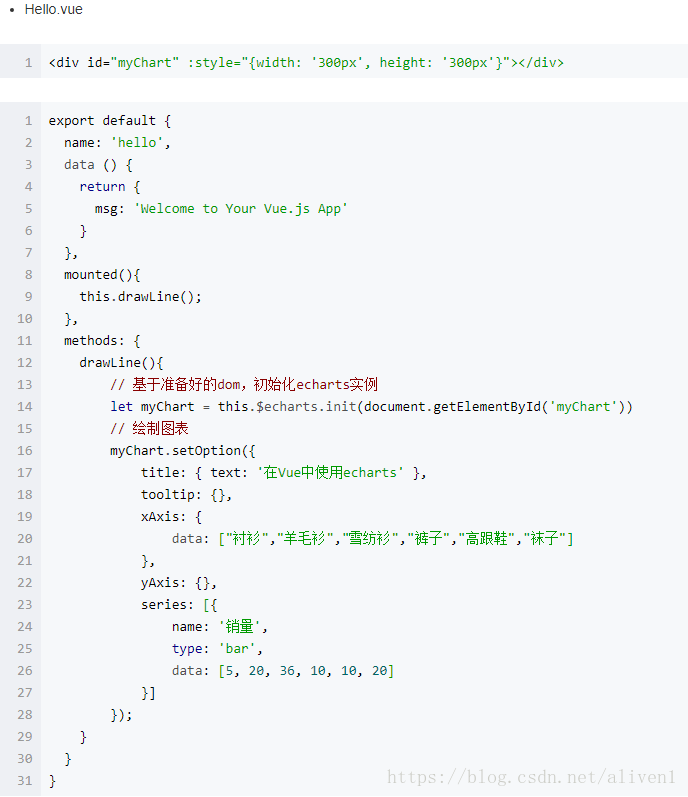Click the 'methods: {' code line
Image resolution: width=688 pixels, height=797 pixels.
[x=102, y=341]
